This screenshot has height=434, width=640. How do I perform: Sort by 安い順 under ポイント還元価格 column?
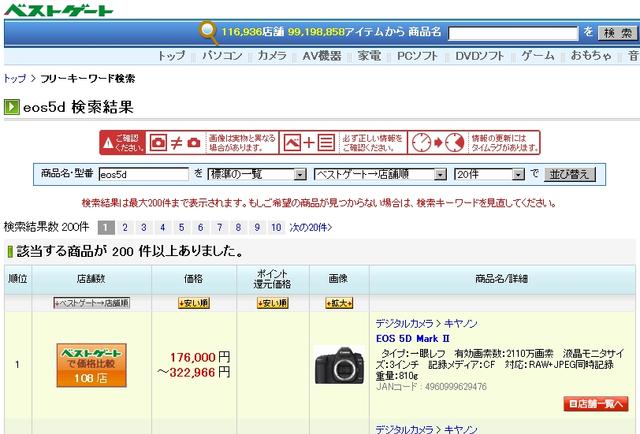[273, 302]
